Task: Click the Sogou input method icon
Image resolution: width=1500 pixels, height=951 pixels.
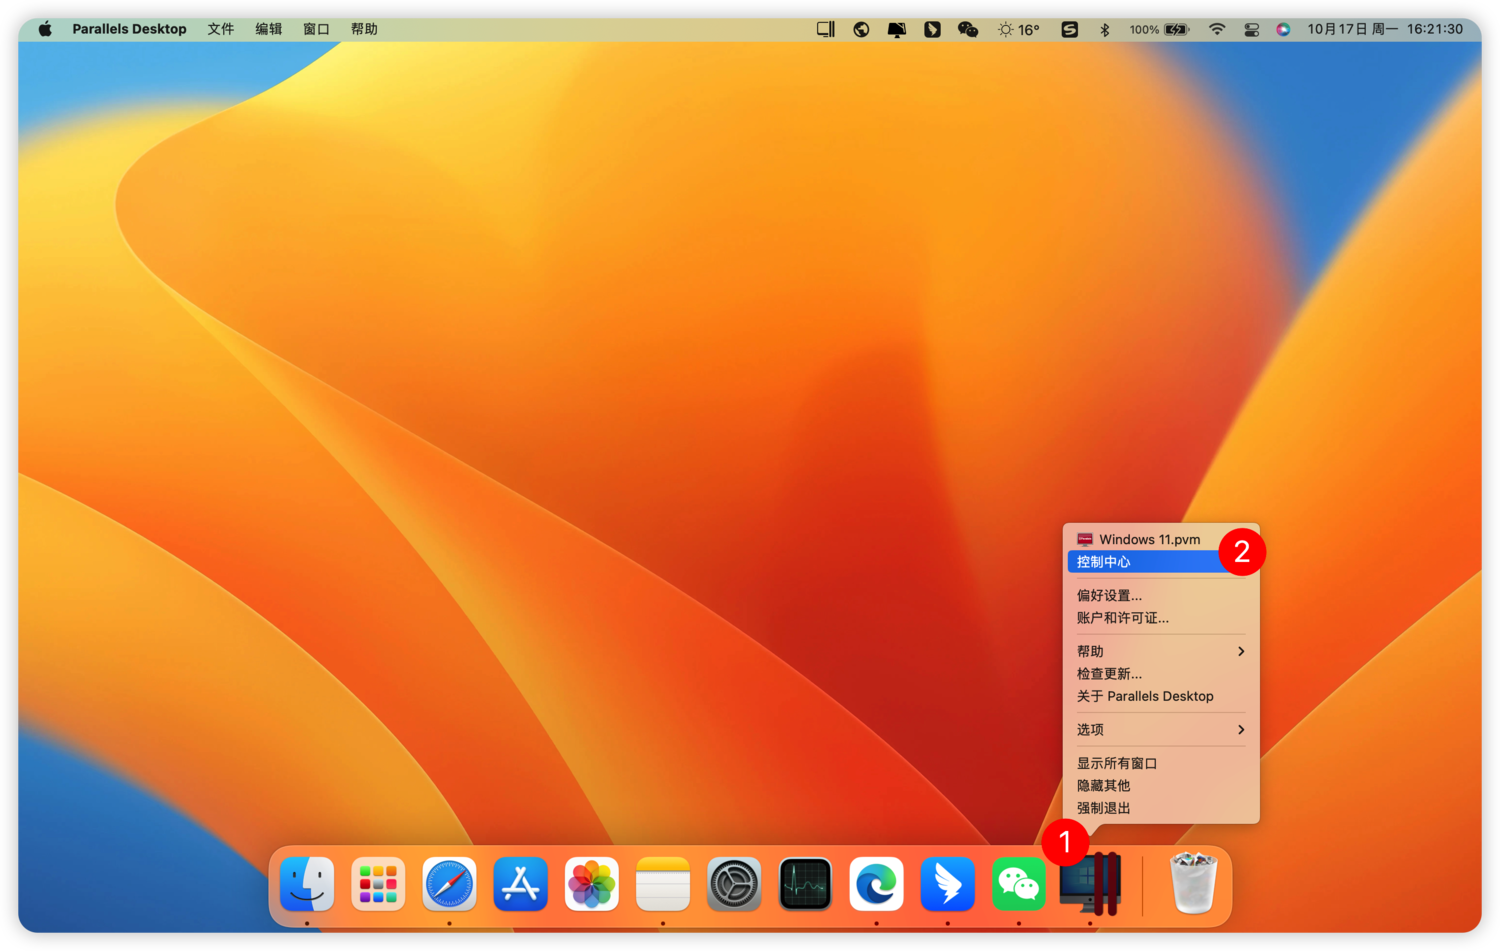Action: tap(1070, 29)
